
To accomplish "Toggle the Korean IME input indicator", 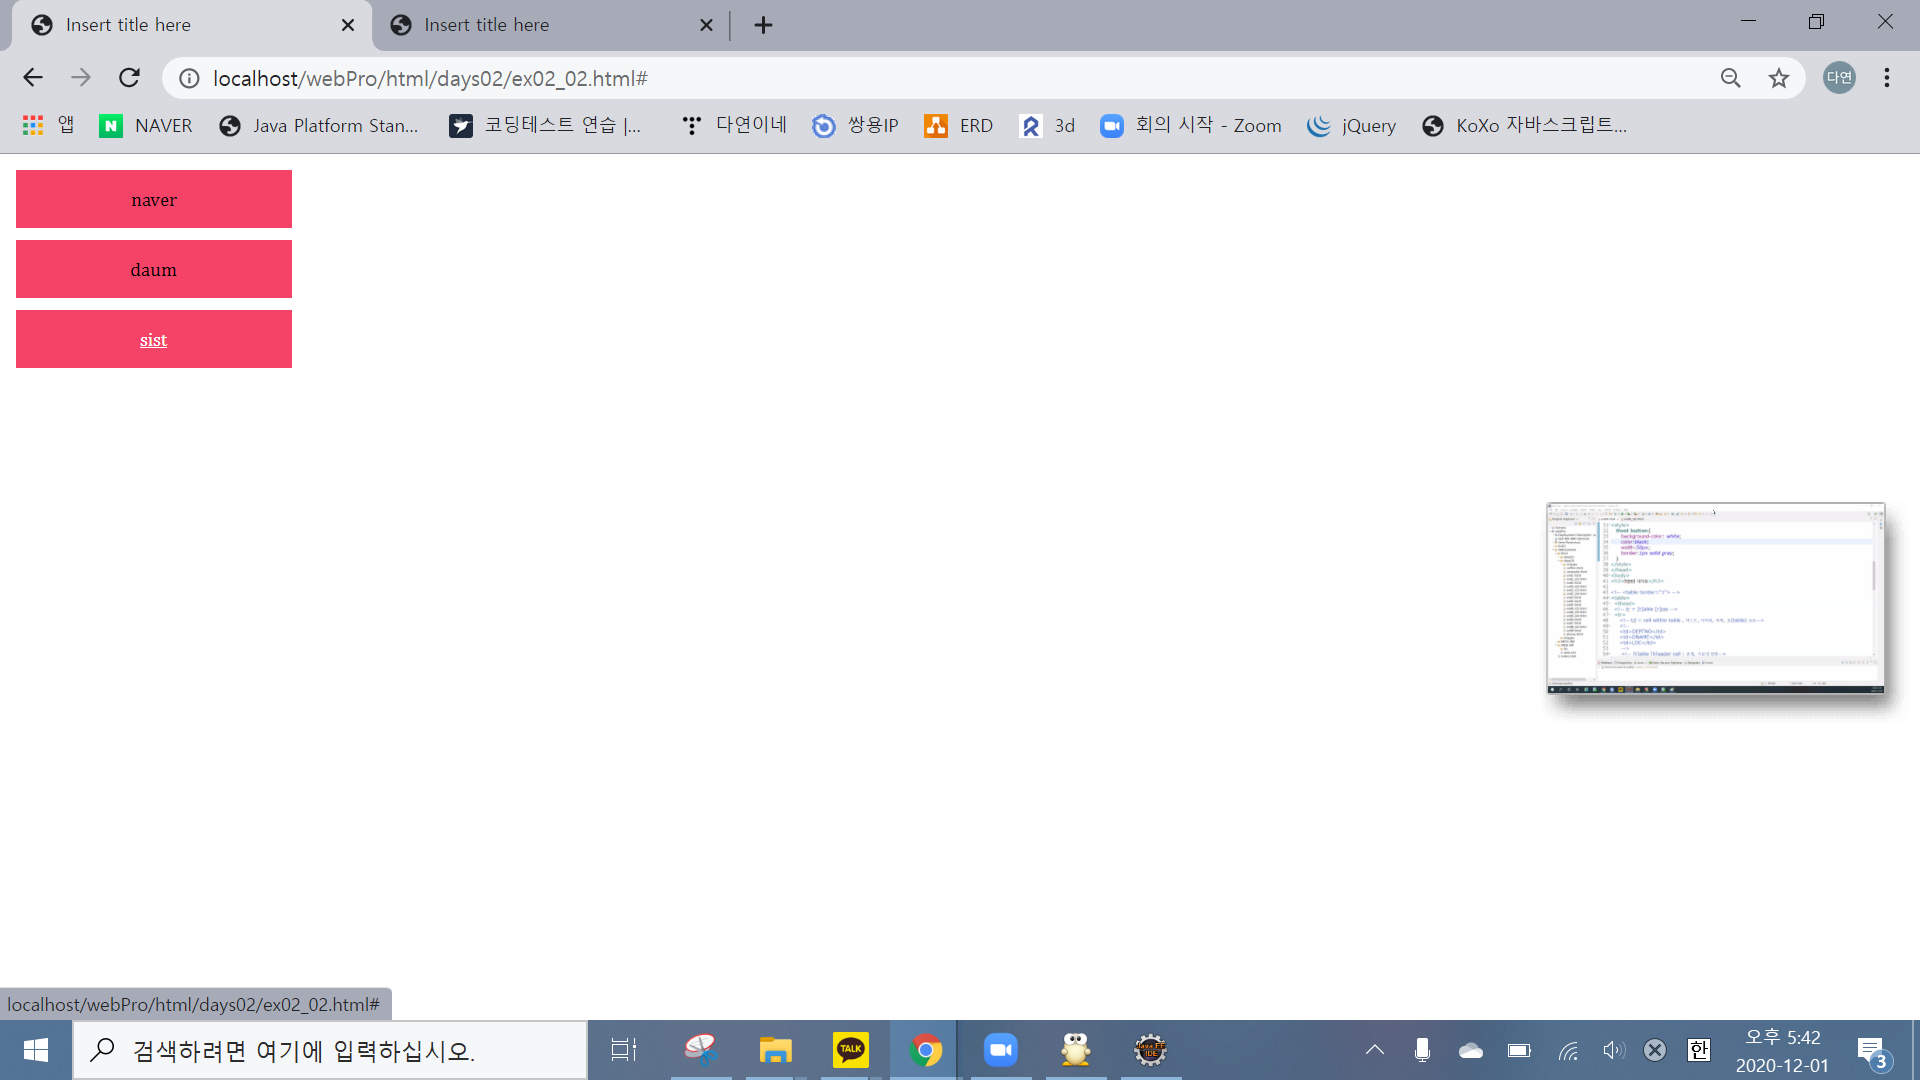I will tap(1699, 1050).
